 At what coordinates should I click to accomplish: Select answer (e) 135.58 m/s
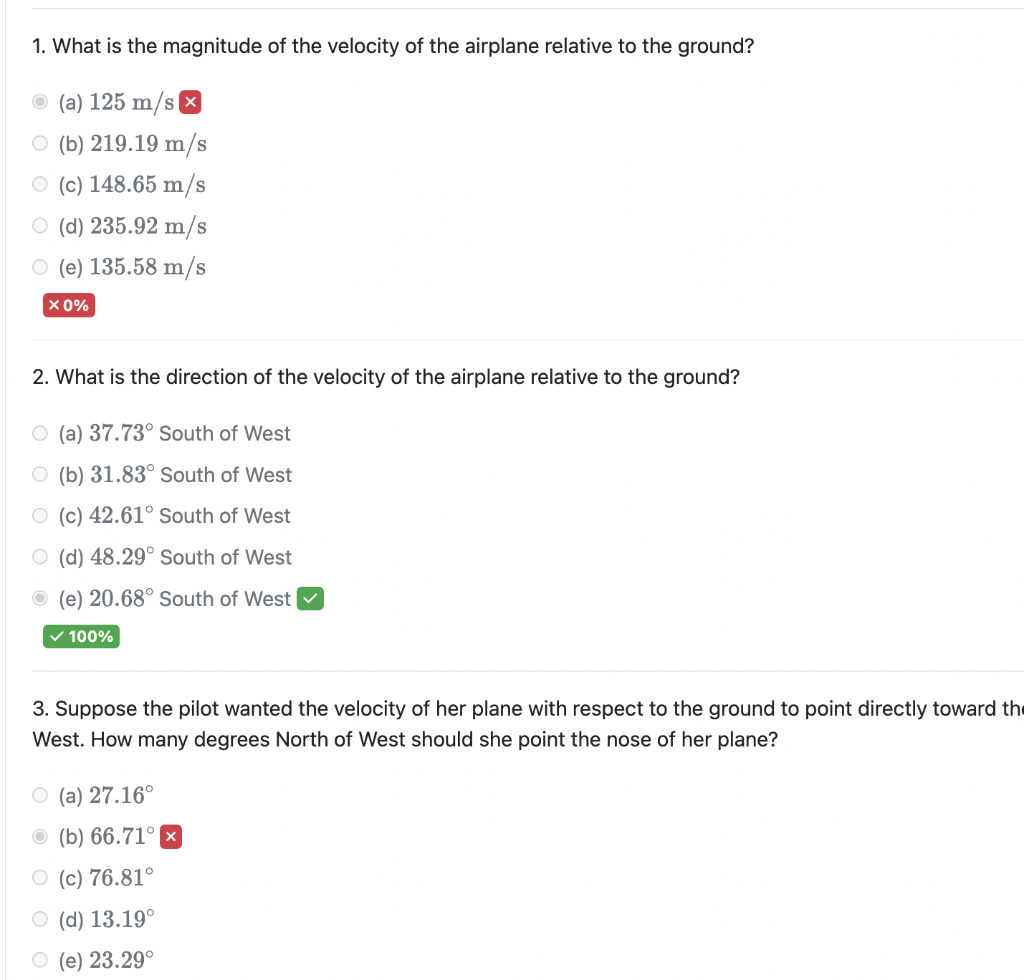[40, 266]
